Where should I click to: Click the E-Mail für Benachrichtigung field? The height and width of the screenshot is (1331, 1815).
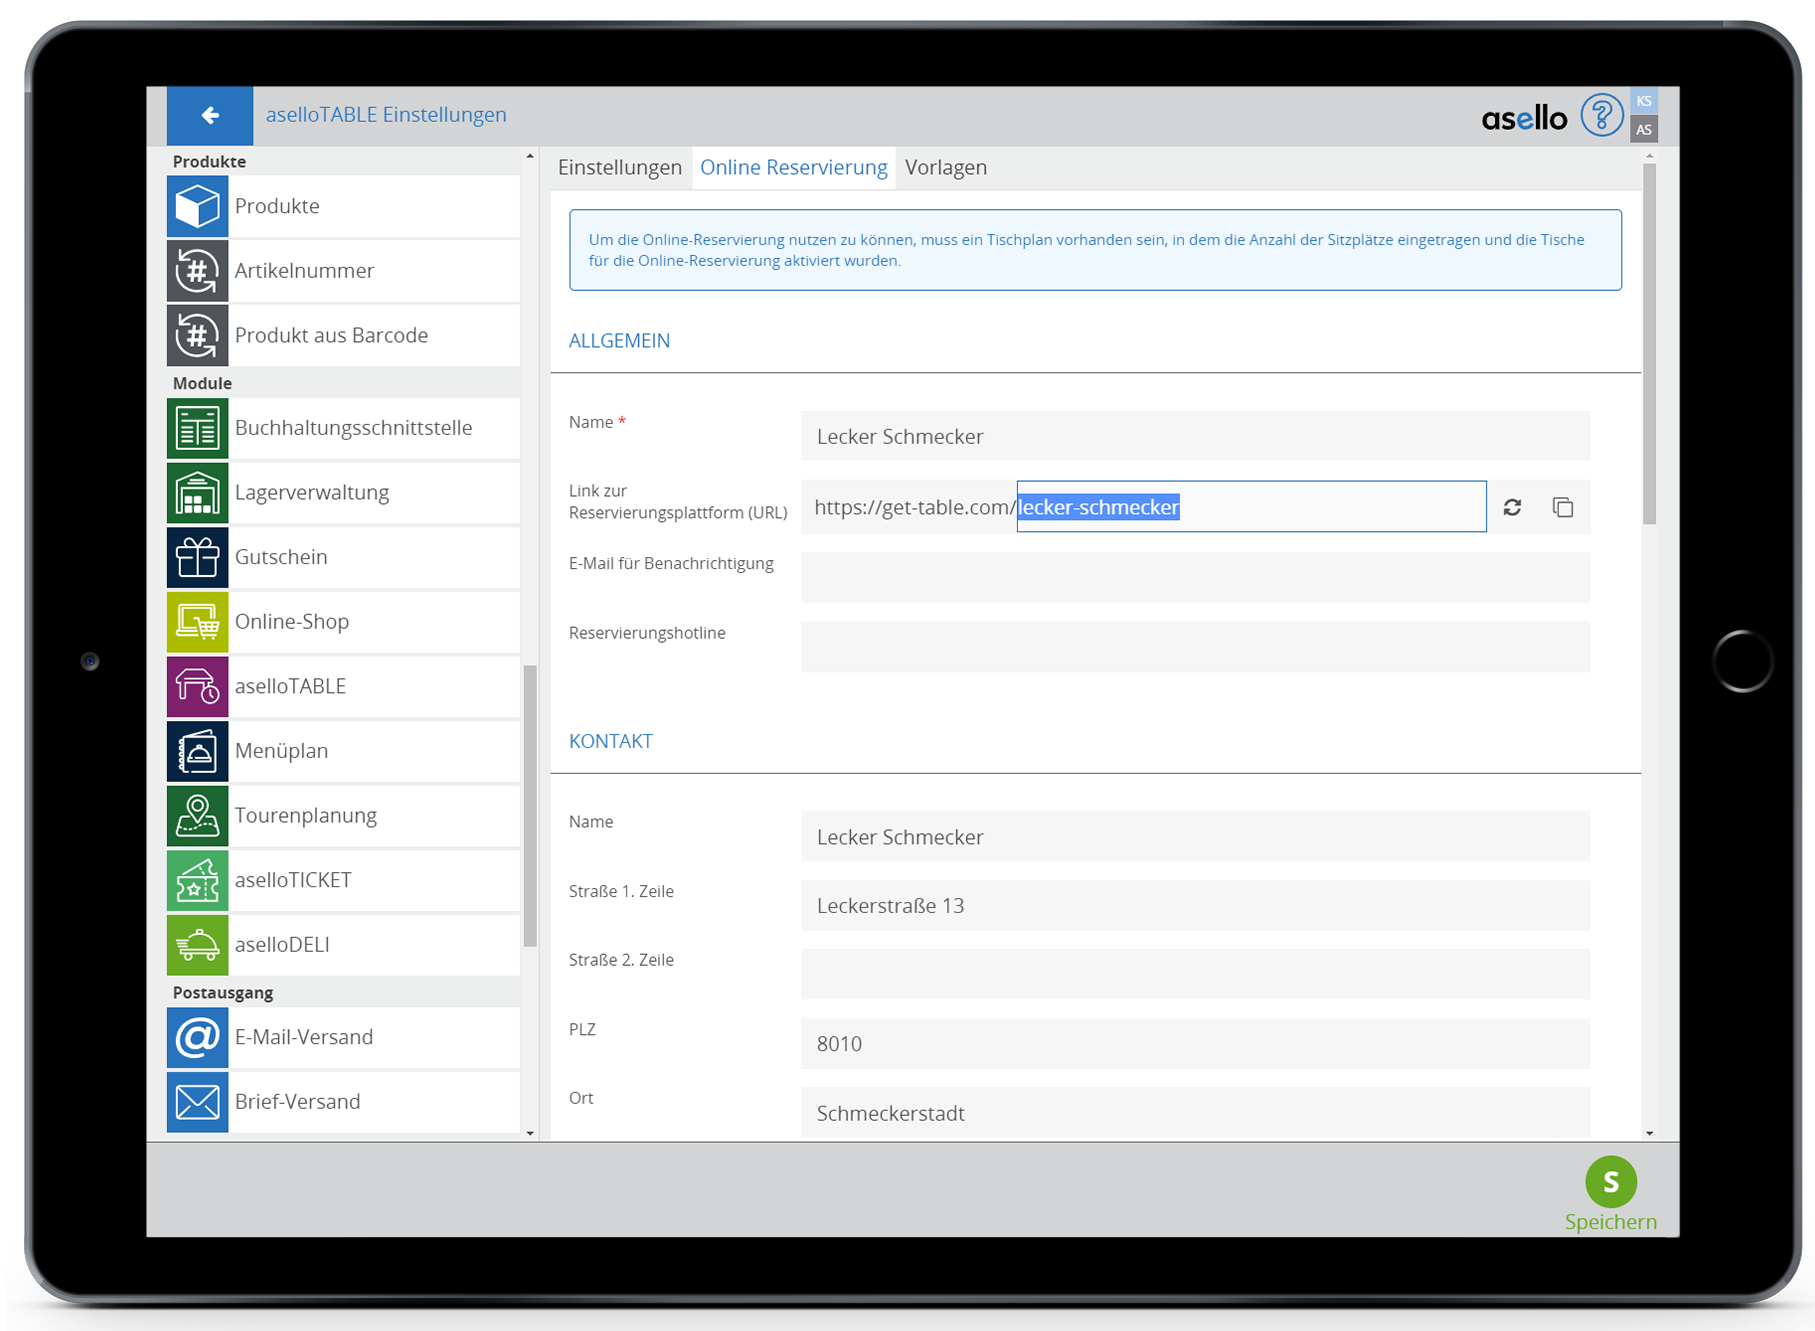(1194, 578)
